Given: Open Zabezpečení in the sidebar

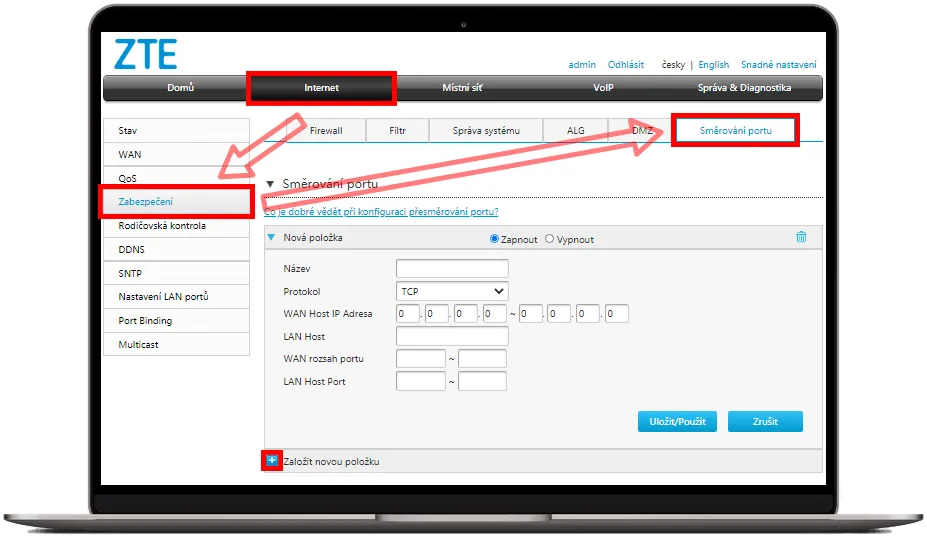Looking at the screenshot, I should click(176, 202).
